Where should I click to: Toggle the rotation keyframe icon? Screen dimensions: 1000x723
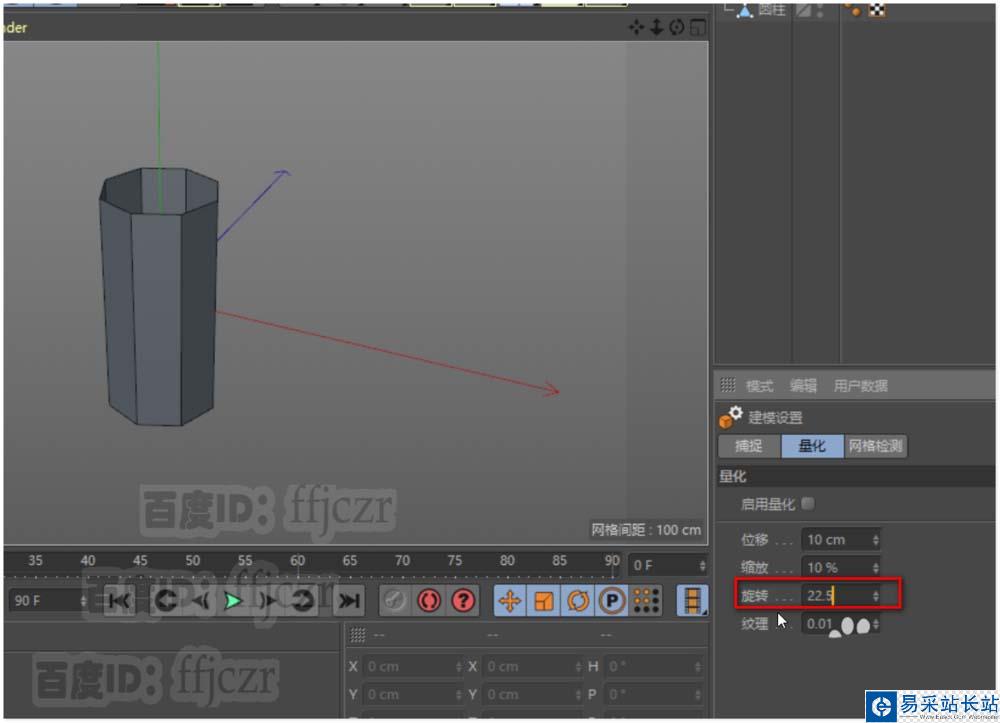click(578, 600)
